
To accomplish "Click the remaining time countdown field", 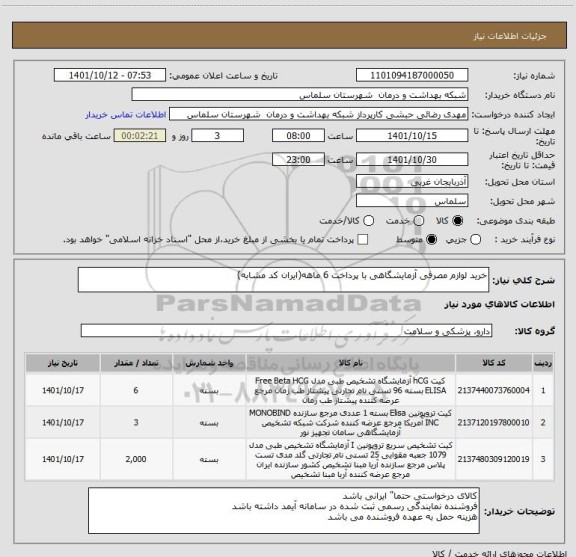I will point(140,136).
